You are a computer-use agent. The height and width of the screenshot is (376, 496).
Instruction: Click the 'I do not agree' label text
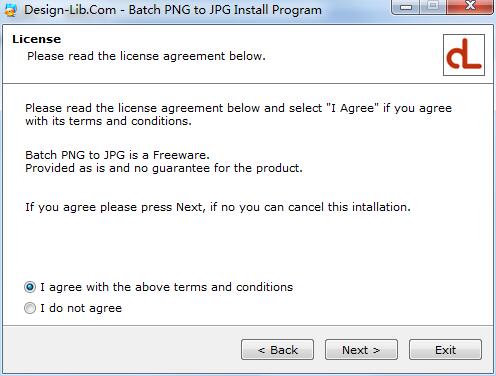pos(81,308)
